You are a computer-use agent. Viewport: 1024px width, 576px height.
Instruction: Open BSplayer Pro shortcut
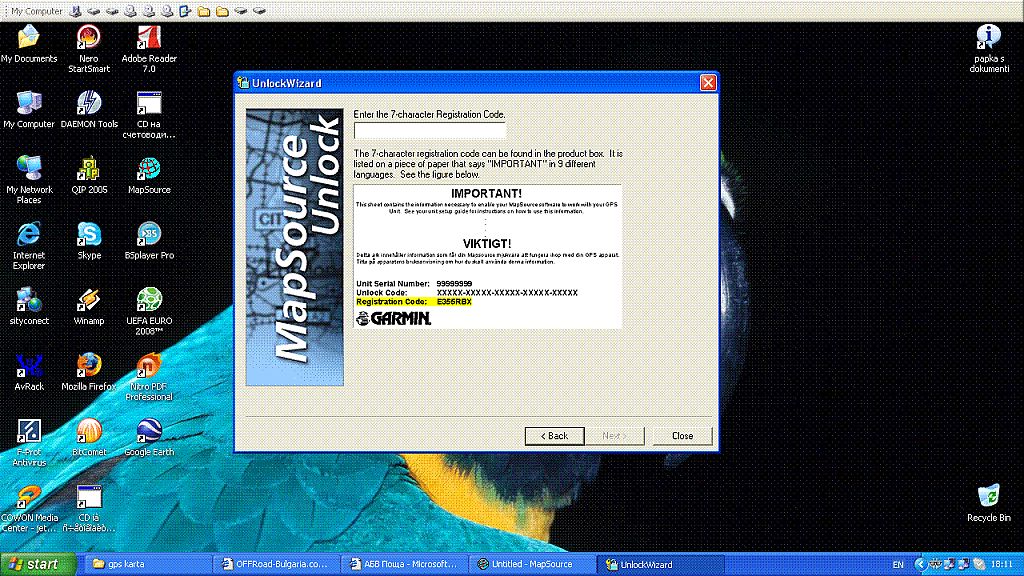point(149,235)
